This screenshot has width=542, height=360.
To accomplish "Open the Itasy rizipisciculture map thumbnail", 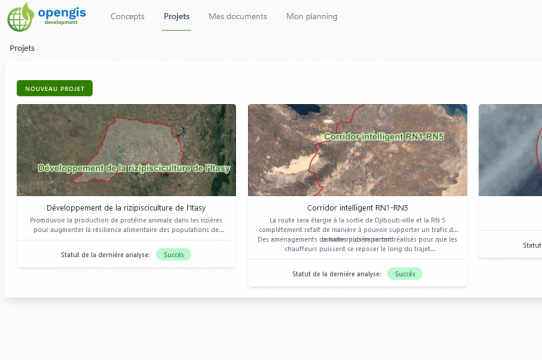I will click(126, 150).
